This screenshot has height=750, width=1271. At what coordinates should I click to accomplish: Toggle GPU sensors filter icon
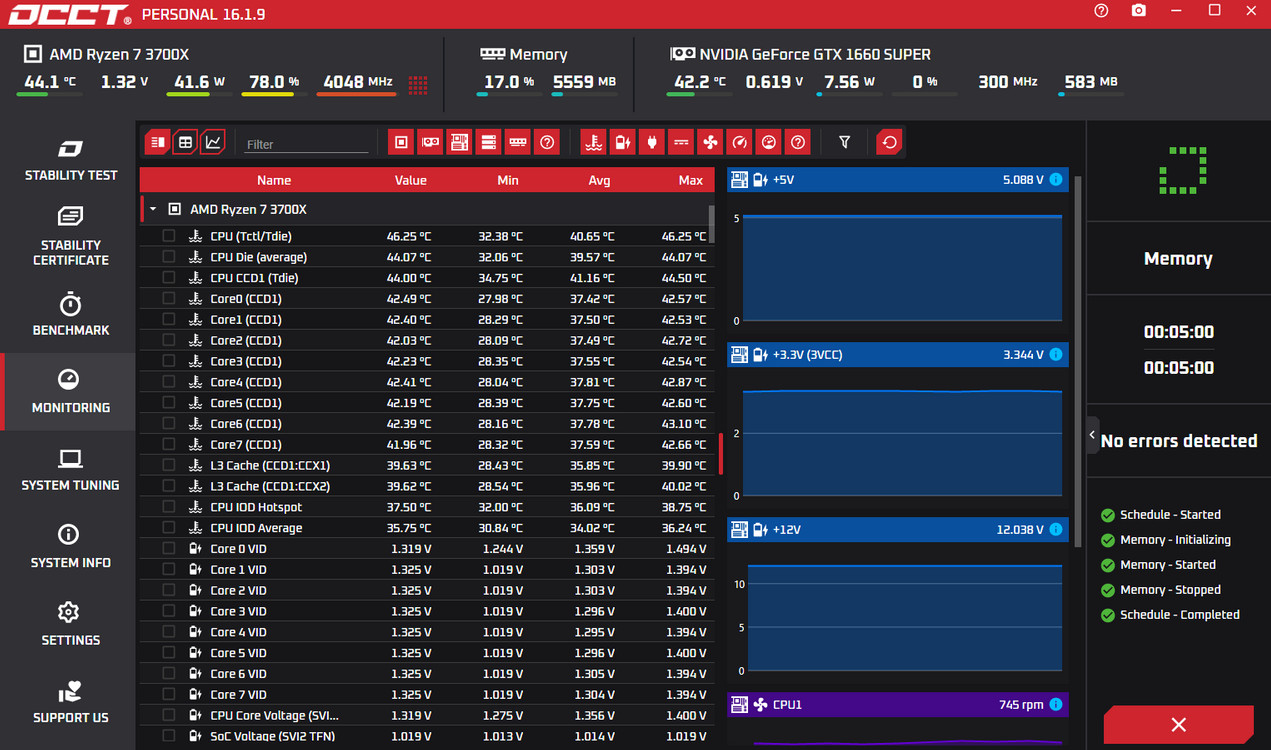[430, 143]
